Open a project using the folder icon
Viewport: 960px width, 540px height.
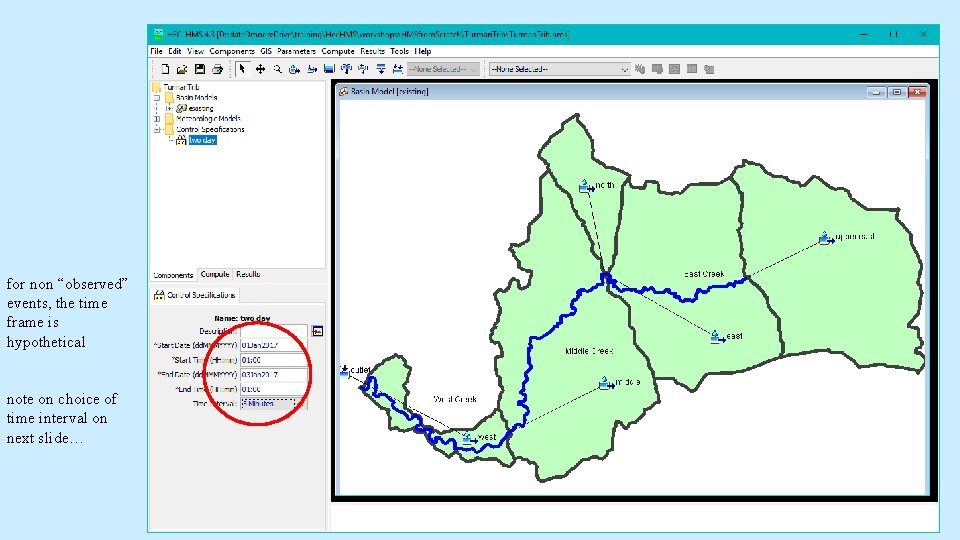tap(182, 69)
